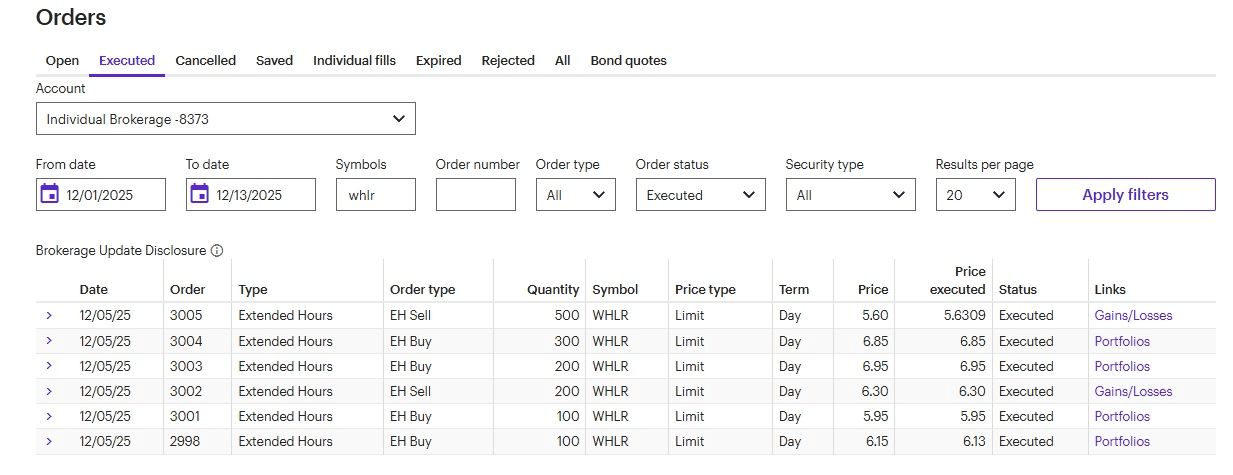The image size is (1233, 475).
Task: Open Gains/Losses link for order 3005
Action: [x=1133, y=315]
